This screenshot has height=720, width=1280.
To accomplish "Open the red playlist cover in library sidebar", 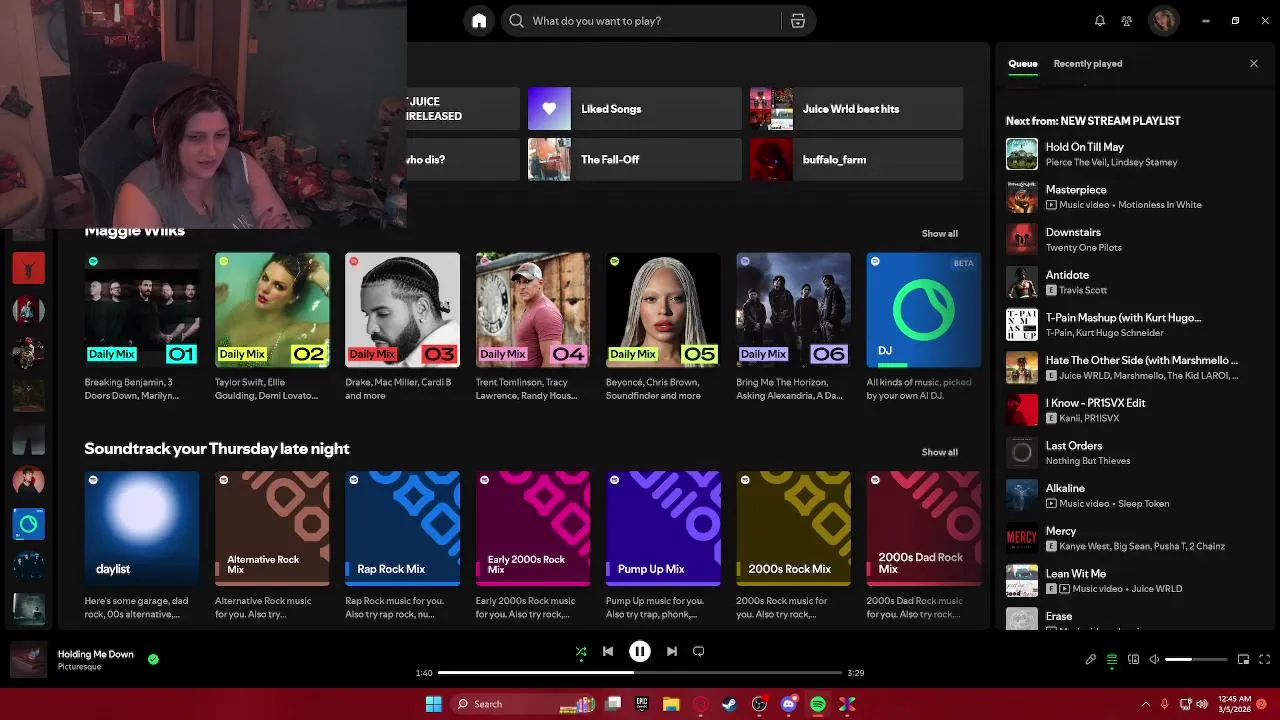I will coord(28,268).
